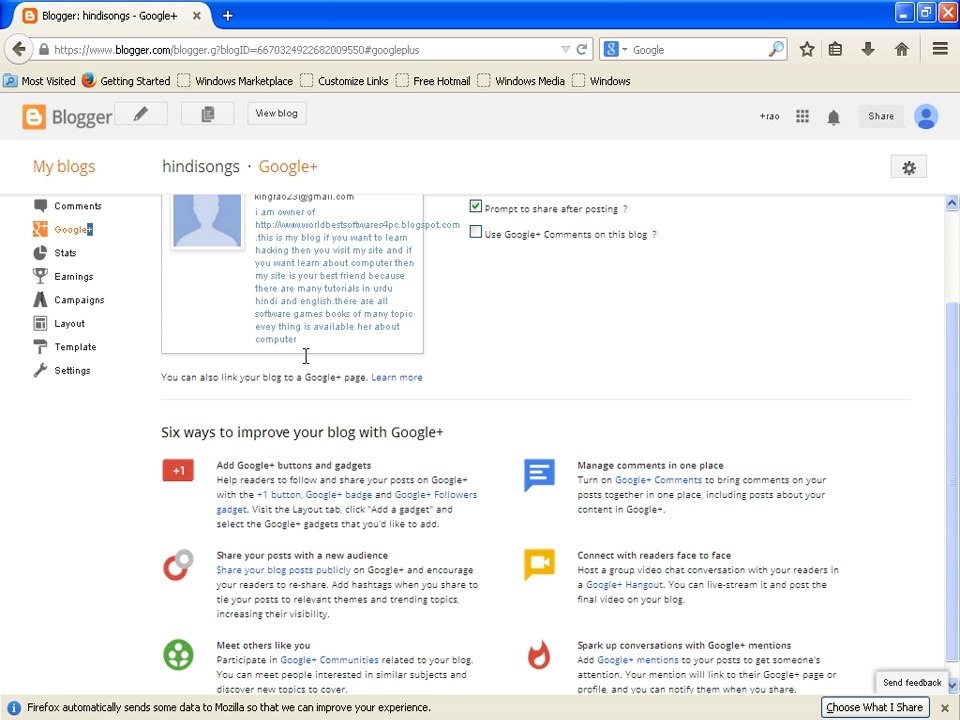Click the Settings wrench icon
Viewport: 960px width, 720px height.
(x=40, y=370)
